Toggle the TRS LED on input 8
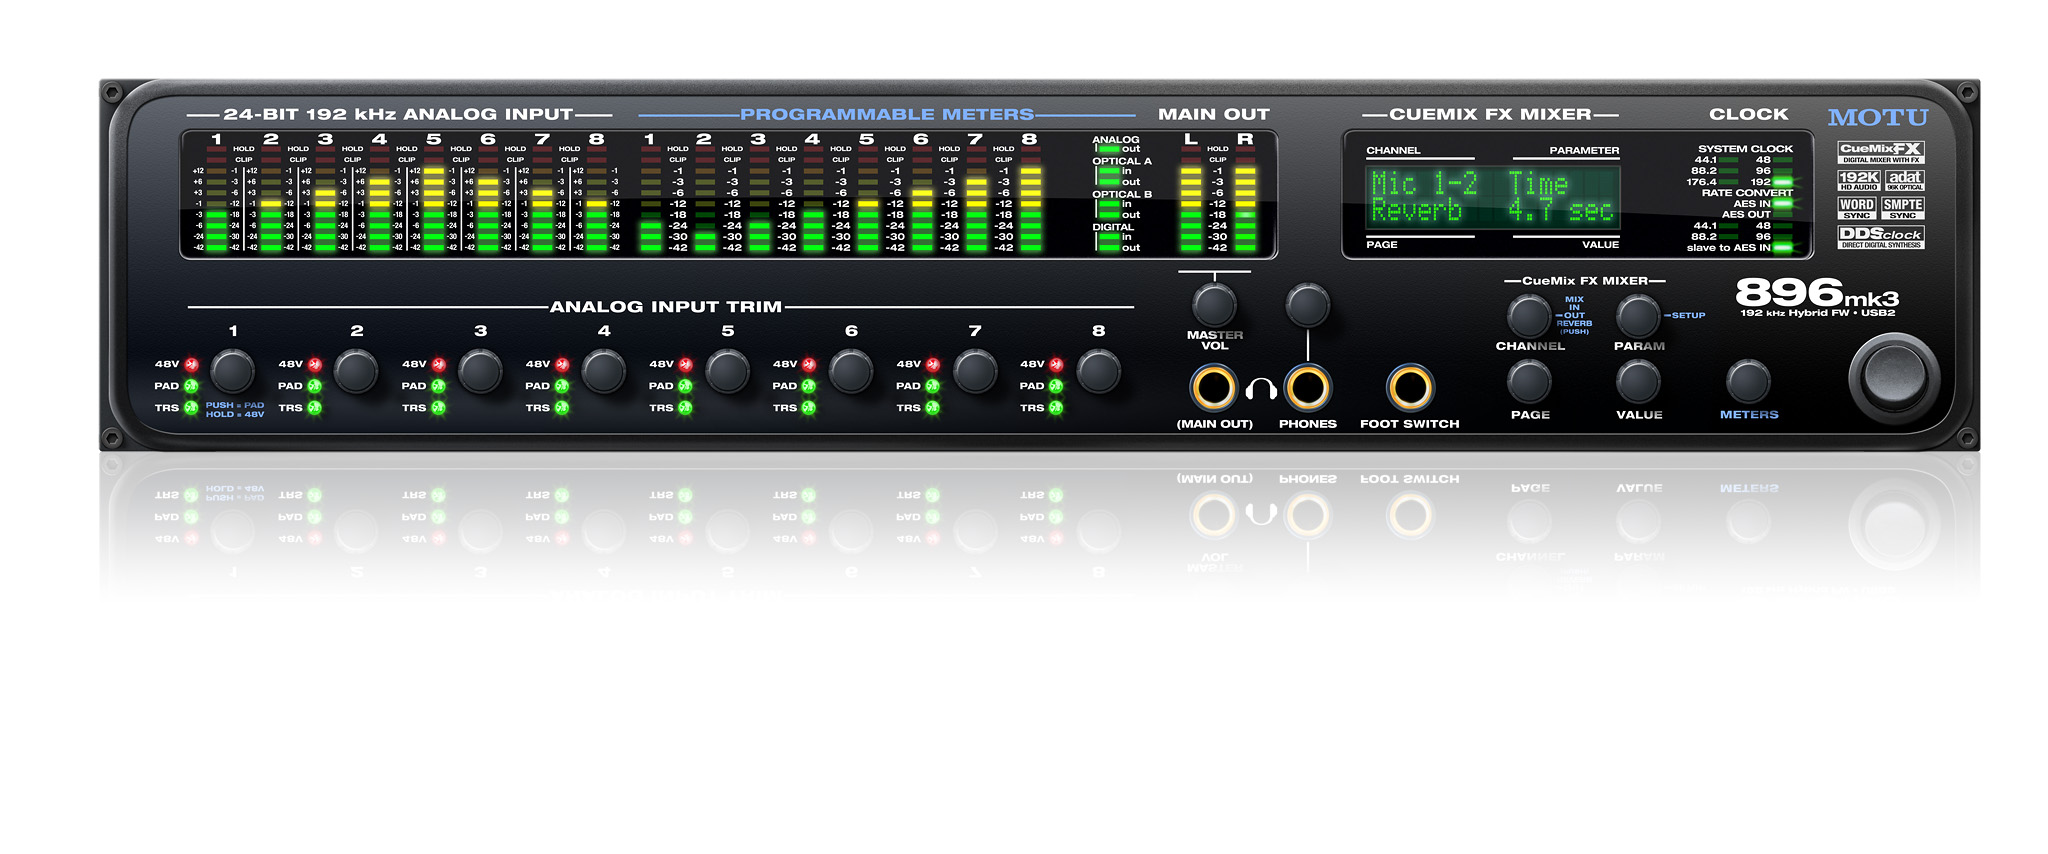 tap(1056, 408)
